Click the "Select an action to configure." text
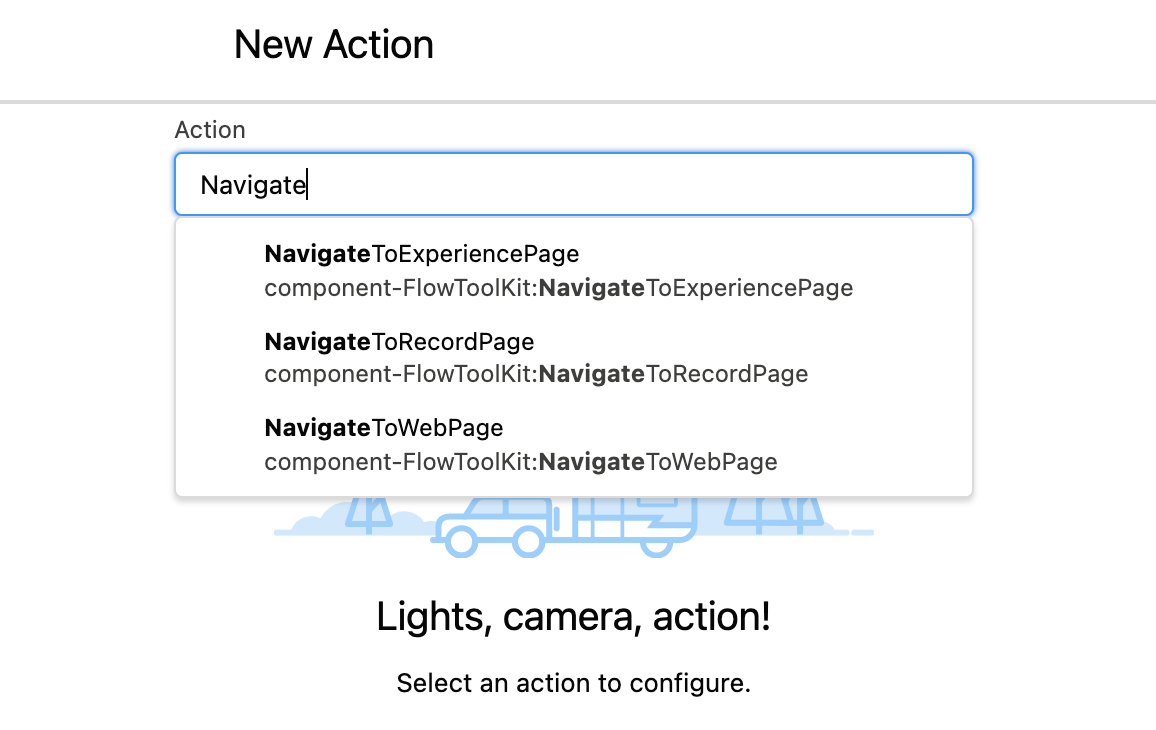 click(573, 684)
